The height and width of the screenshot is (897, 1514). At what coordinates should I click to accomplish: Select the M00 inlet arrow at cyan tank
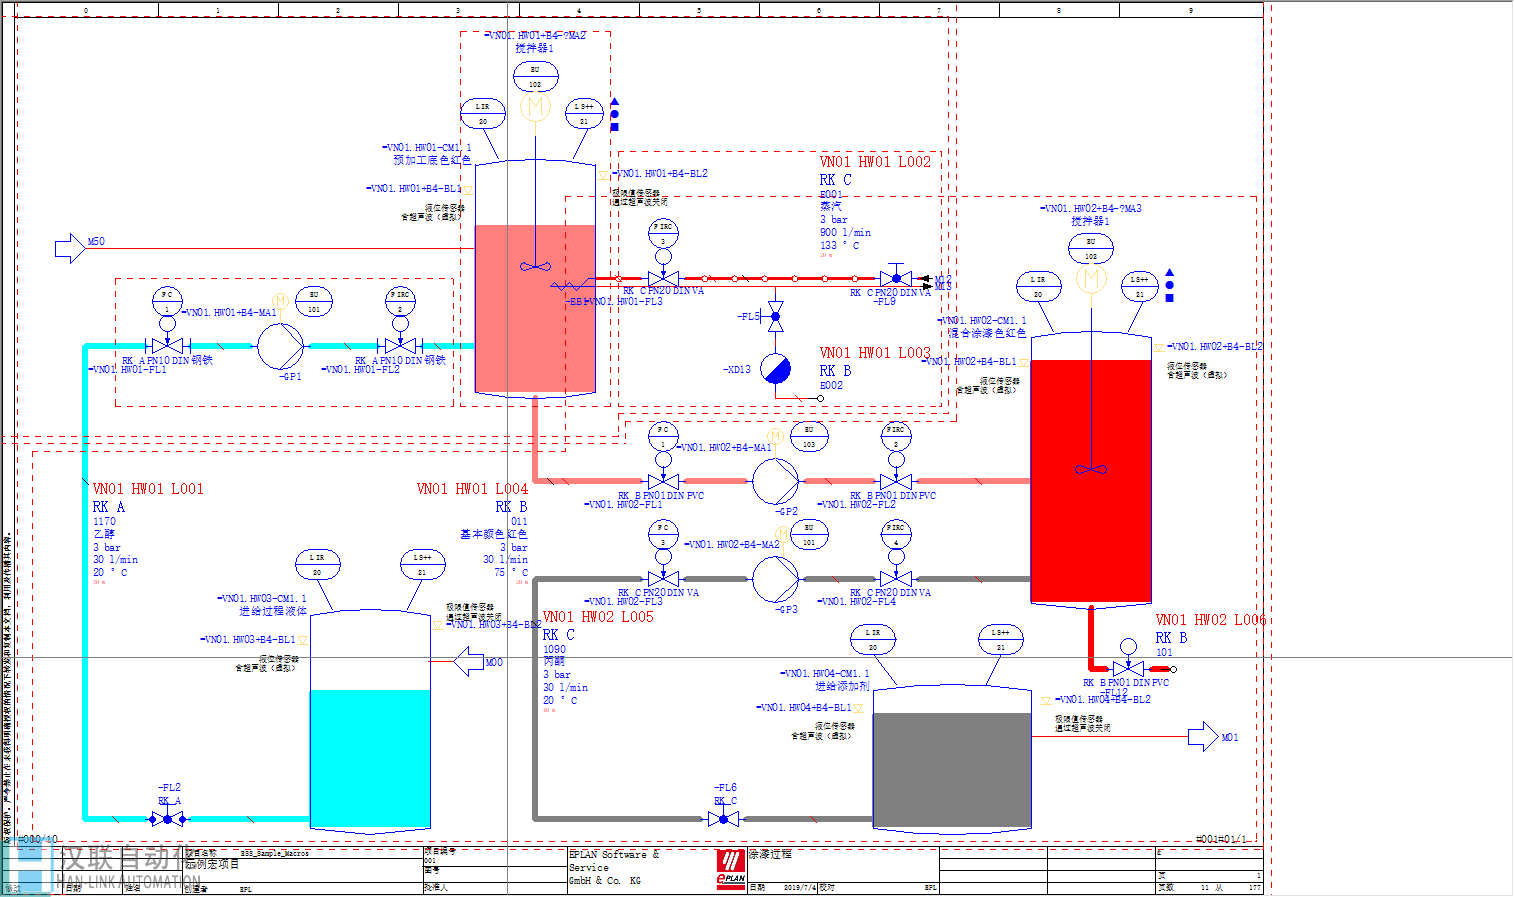(x=469, y=661)
